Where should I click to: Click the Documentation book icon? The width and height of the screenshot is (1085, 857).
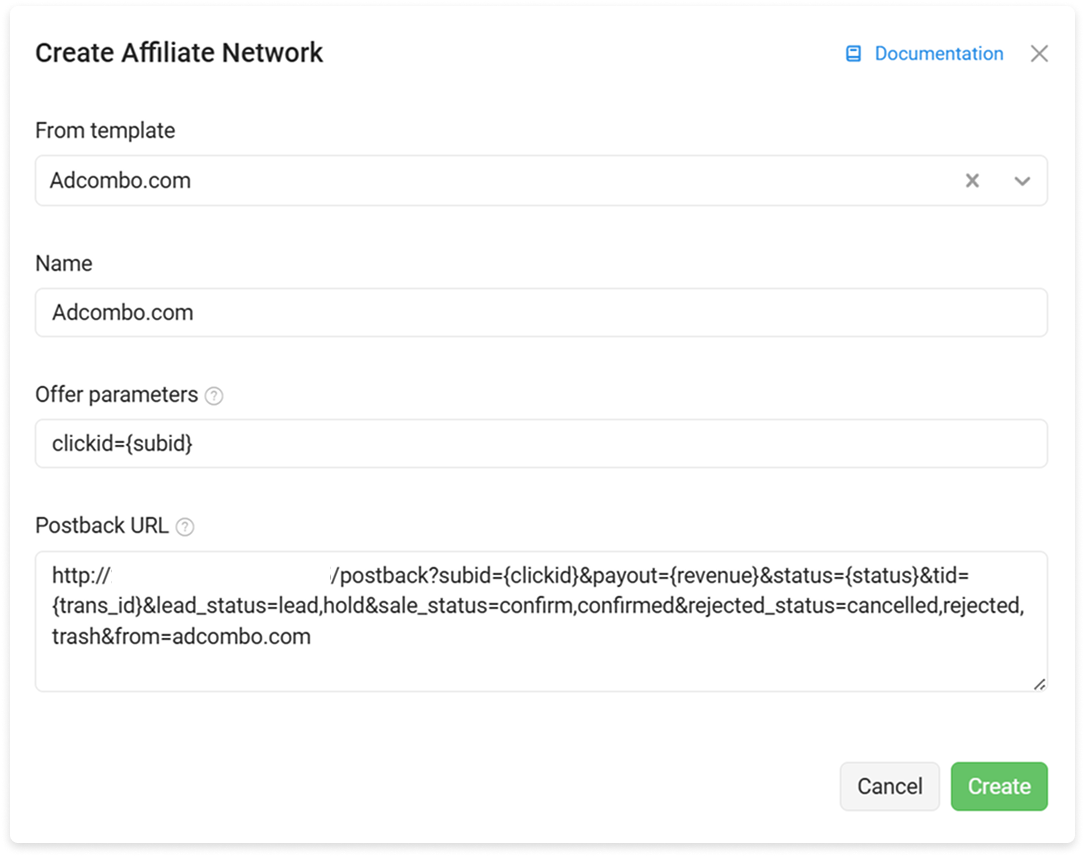(853, 54)
